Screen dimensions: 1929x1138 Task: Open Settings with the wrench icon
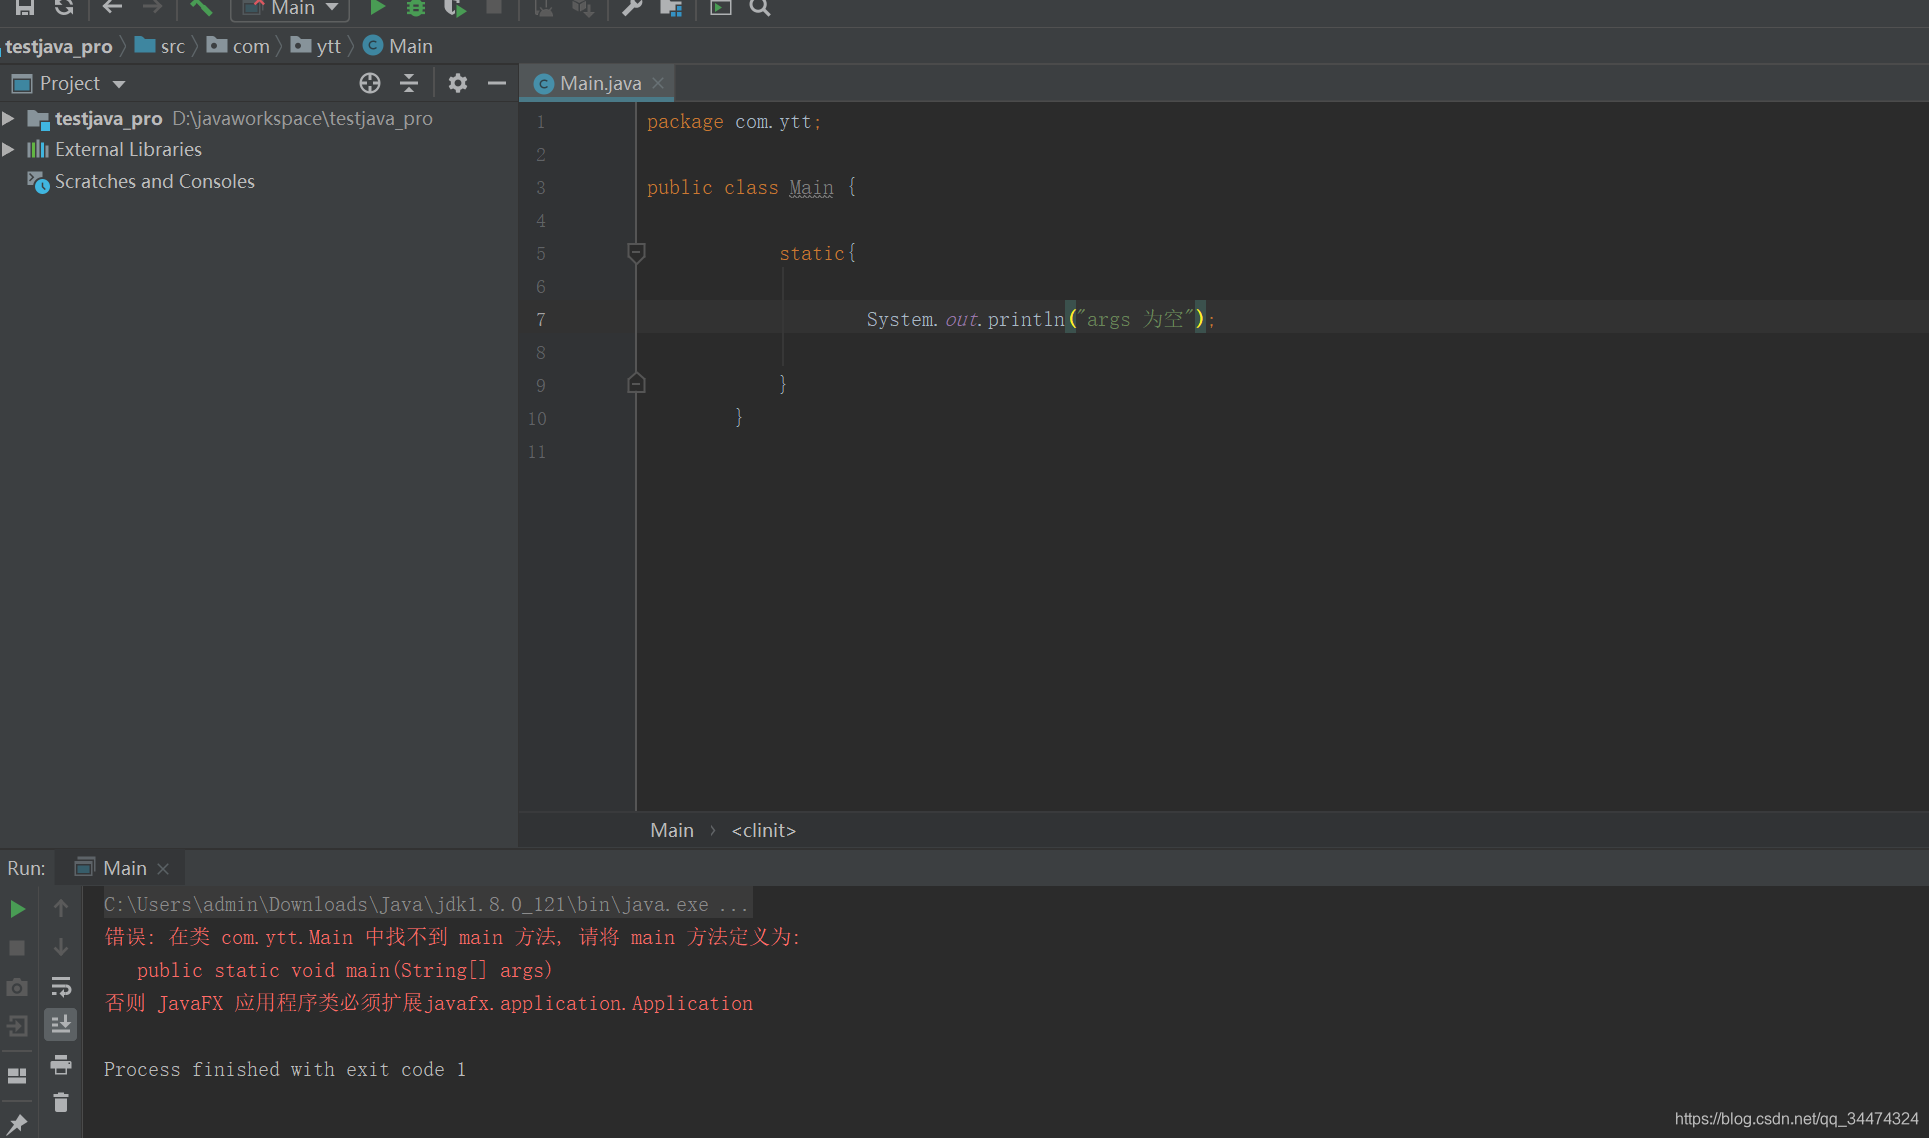[x=631, y=7]
